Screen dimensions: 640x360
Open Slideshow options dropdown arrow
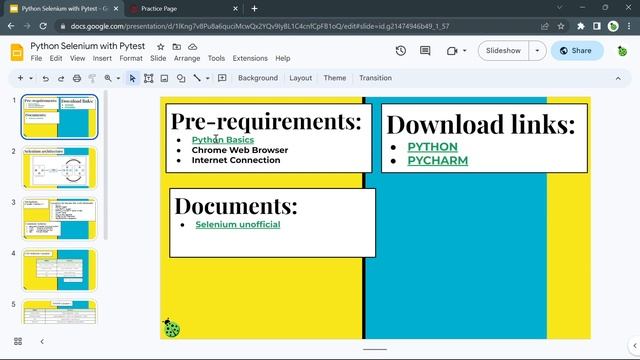coord(537,51)
